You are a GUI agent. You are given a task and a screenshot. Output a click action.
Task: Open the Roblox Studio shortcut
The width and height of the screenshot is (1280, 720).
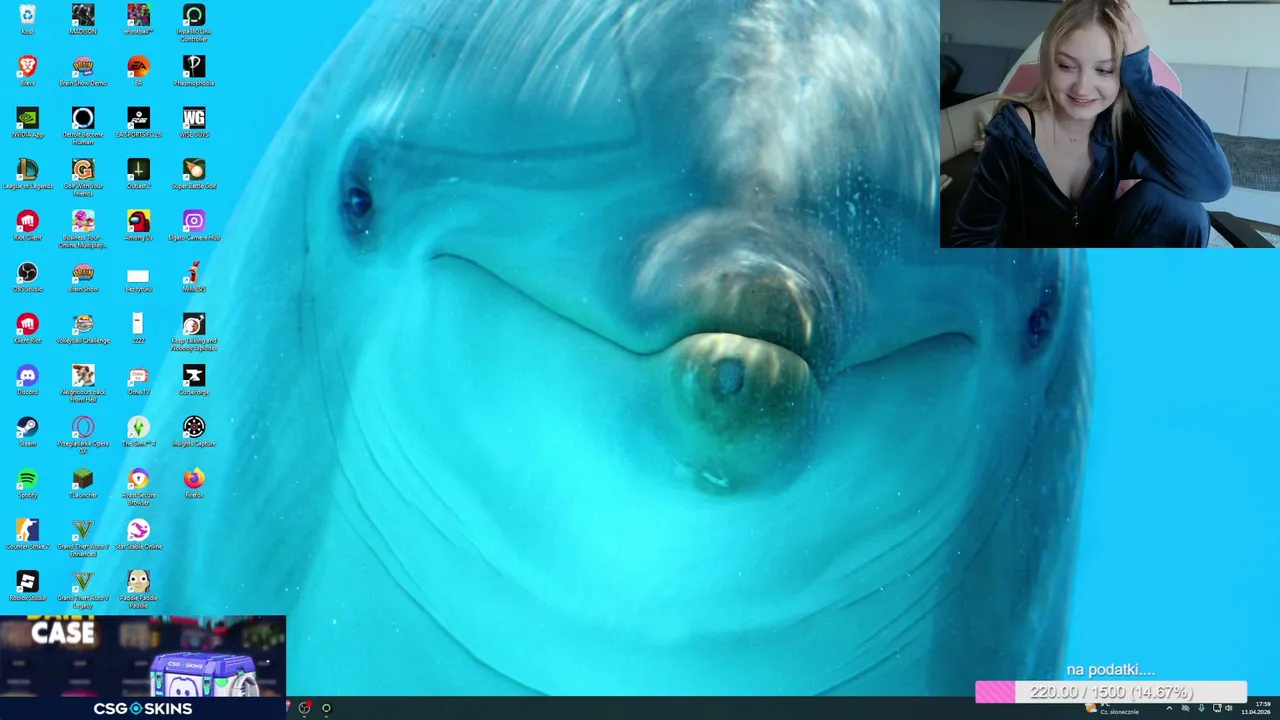click(27, 586)
